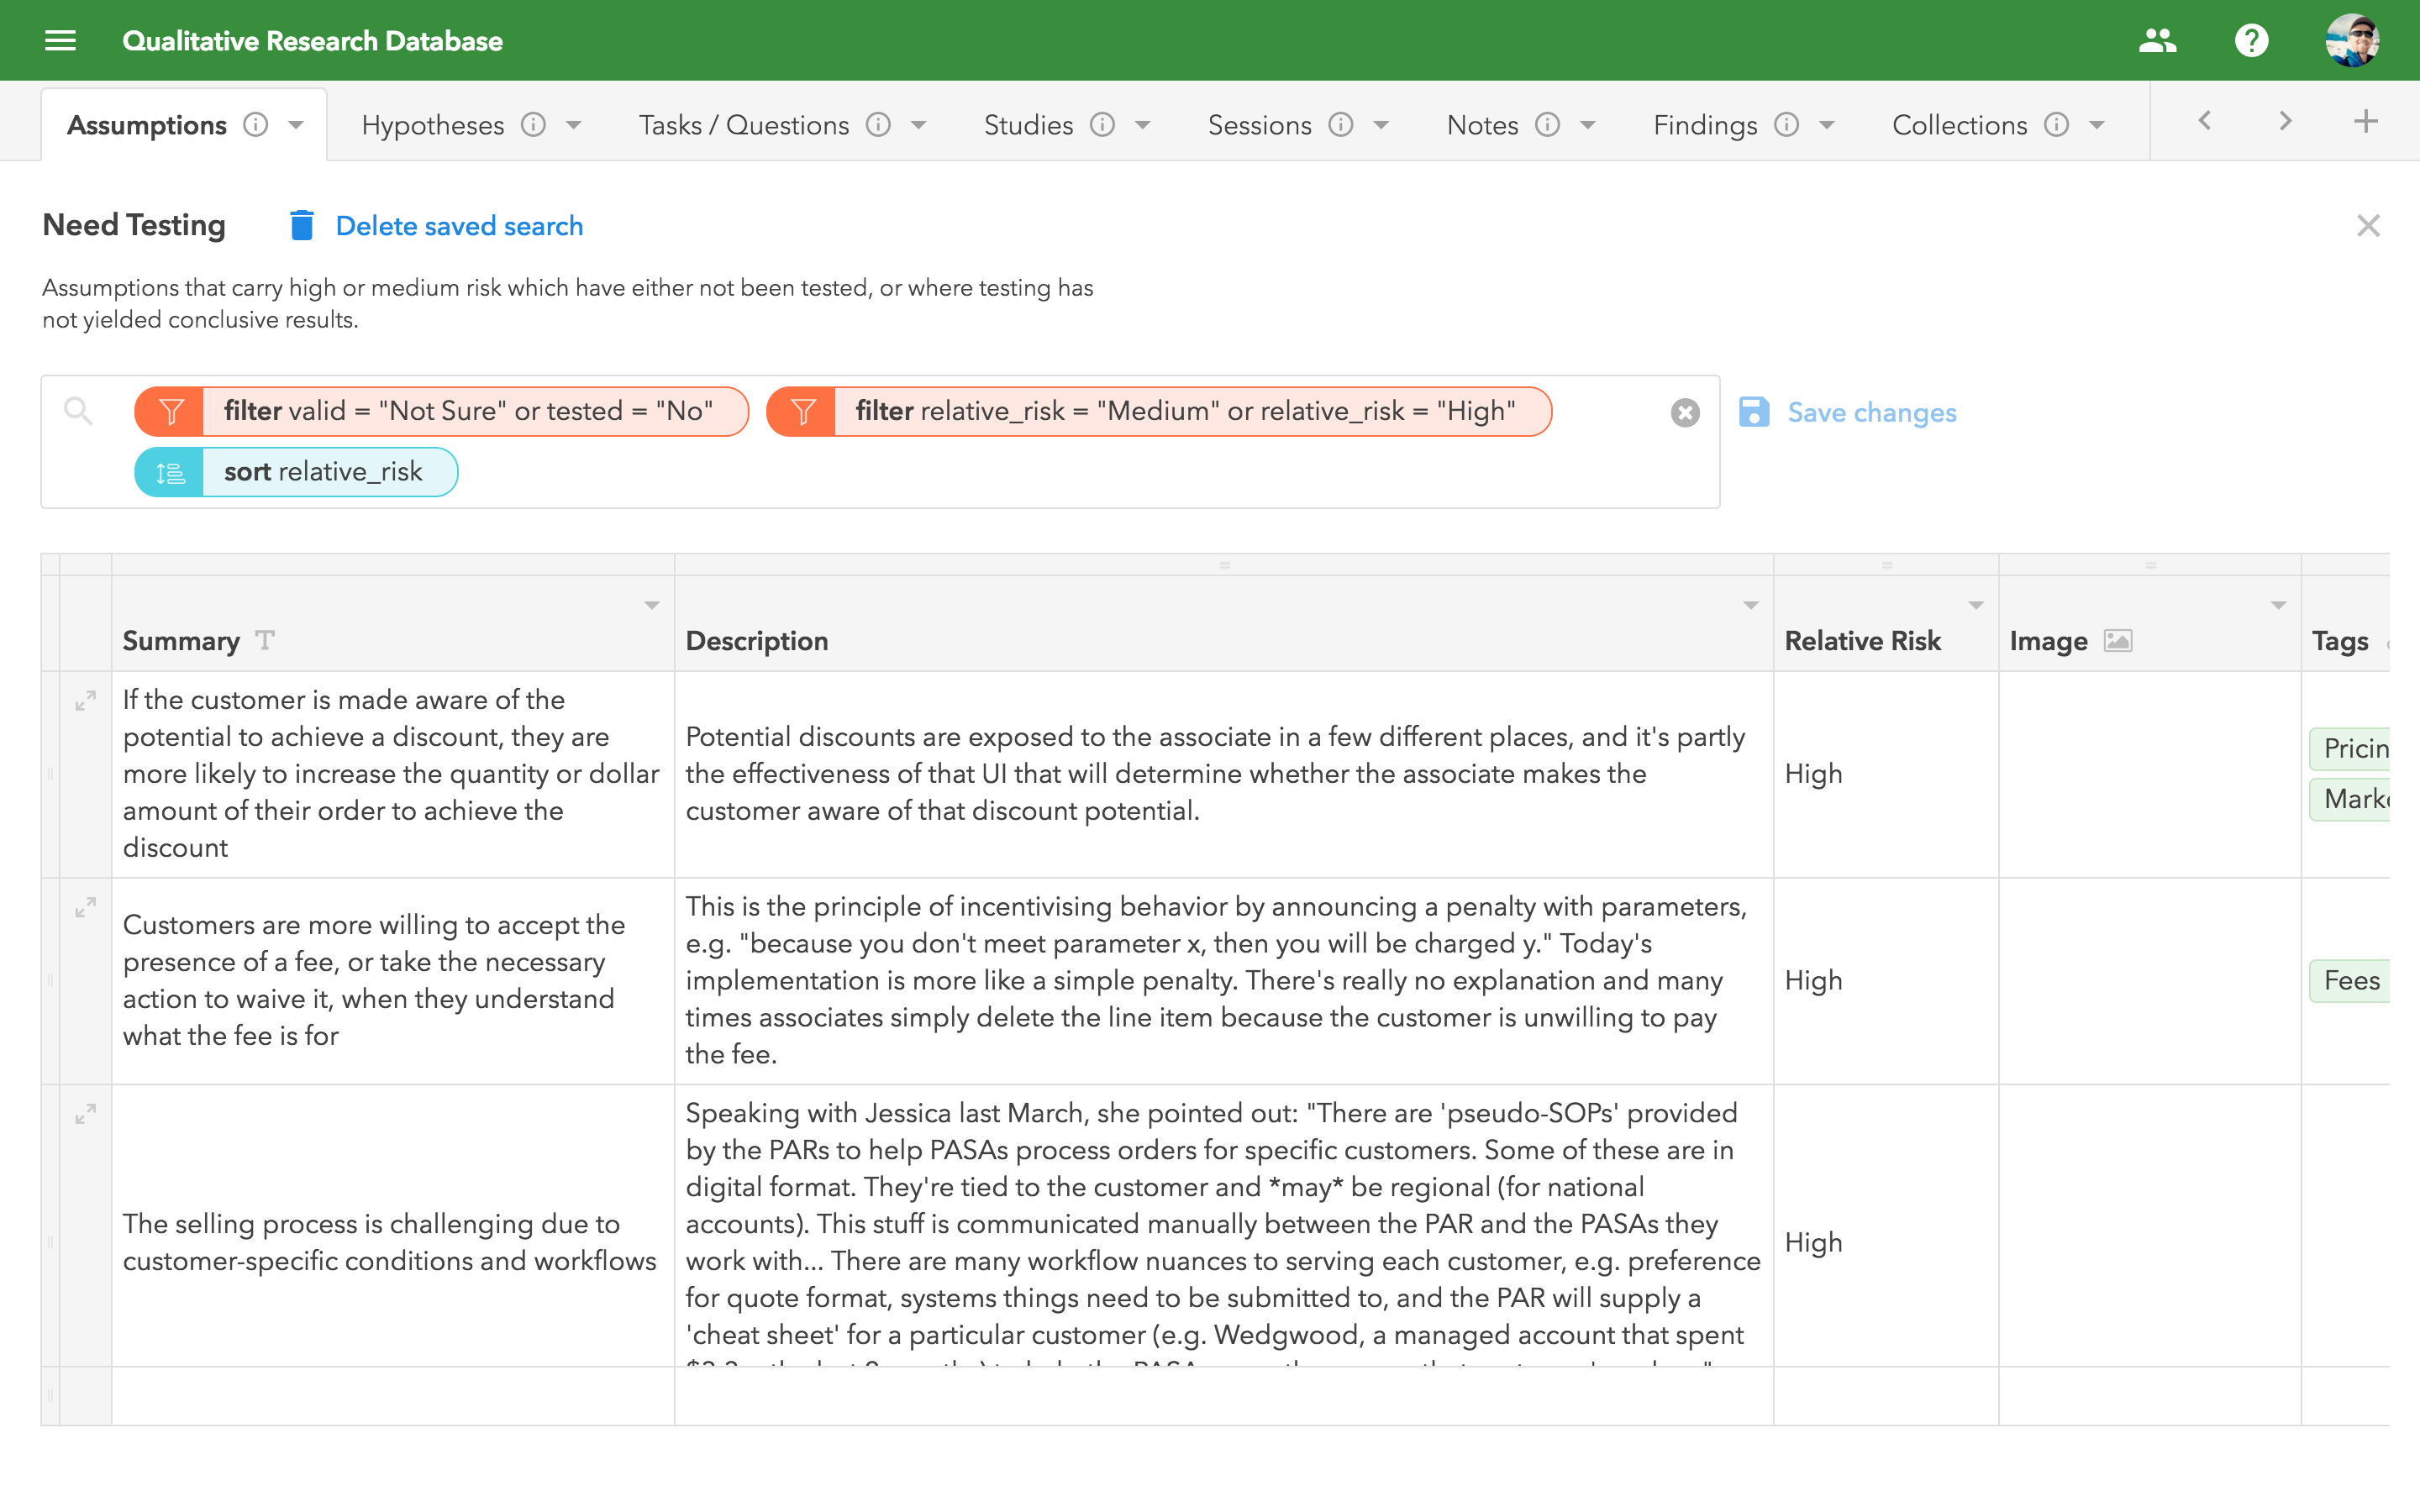Click the save disk icon beside Save changes
This screenshot has height=1512, width=2420.
point(1756,411)
